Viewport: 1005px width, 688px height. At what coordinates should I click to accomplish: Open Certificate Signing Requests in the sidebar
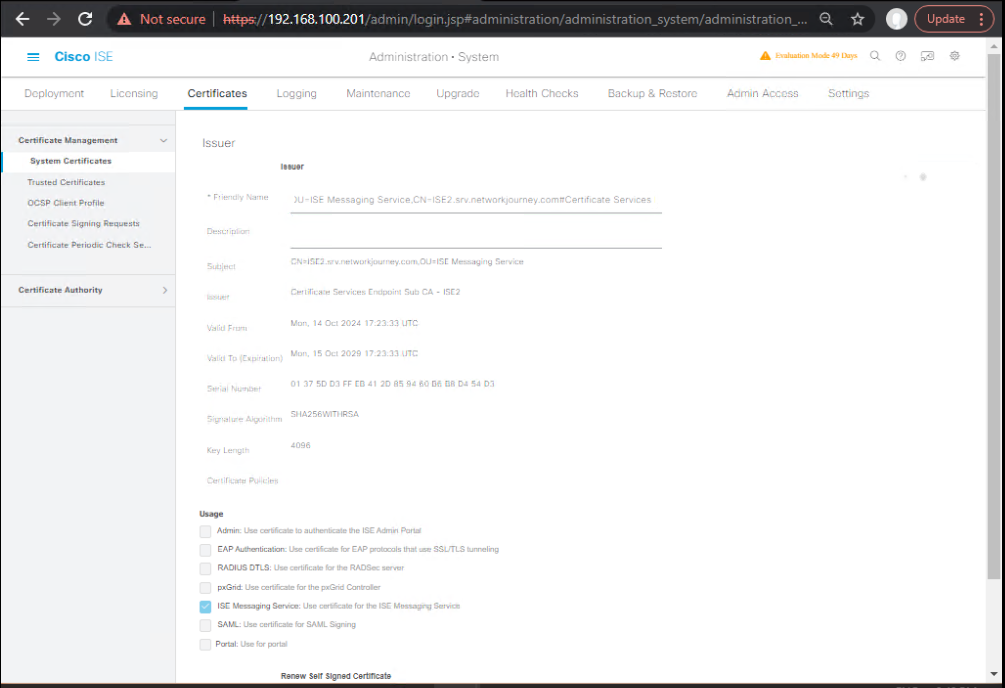pos(83,224)
